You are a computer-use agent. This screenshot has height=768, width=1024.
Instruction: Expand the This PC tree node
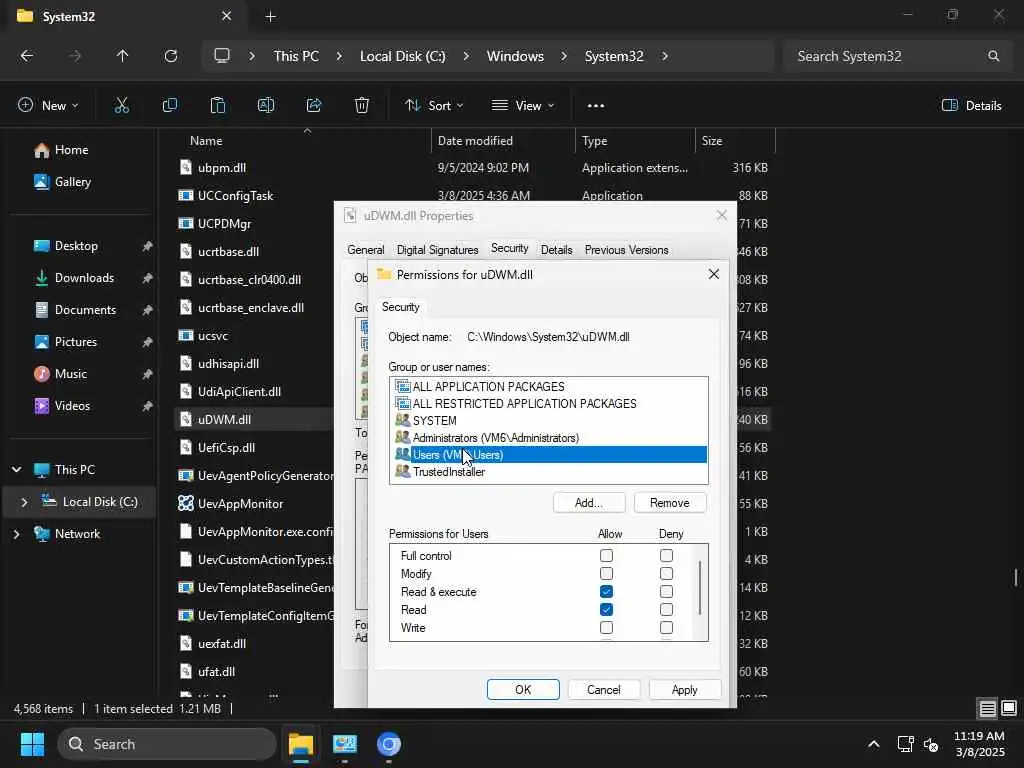click(16, 470)
